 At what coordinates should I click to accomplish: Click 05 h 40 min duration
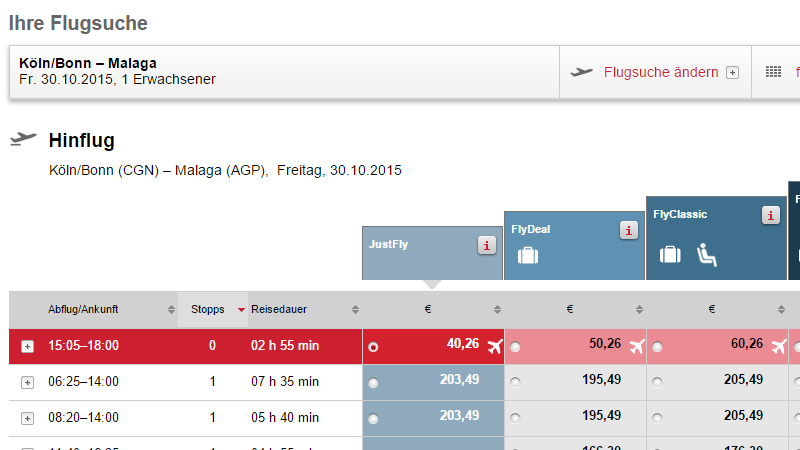285,418
